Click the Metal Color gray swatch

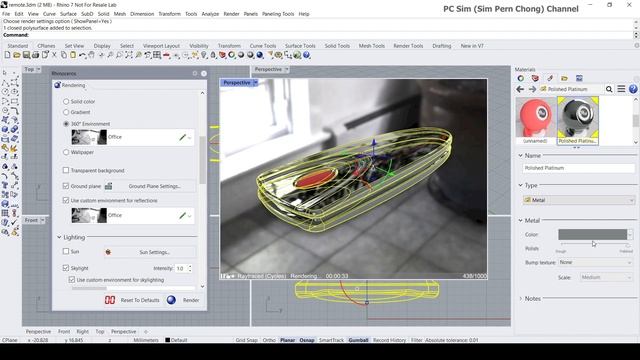pyautogui.click(x=592, y=234)
